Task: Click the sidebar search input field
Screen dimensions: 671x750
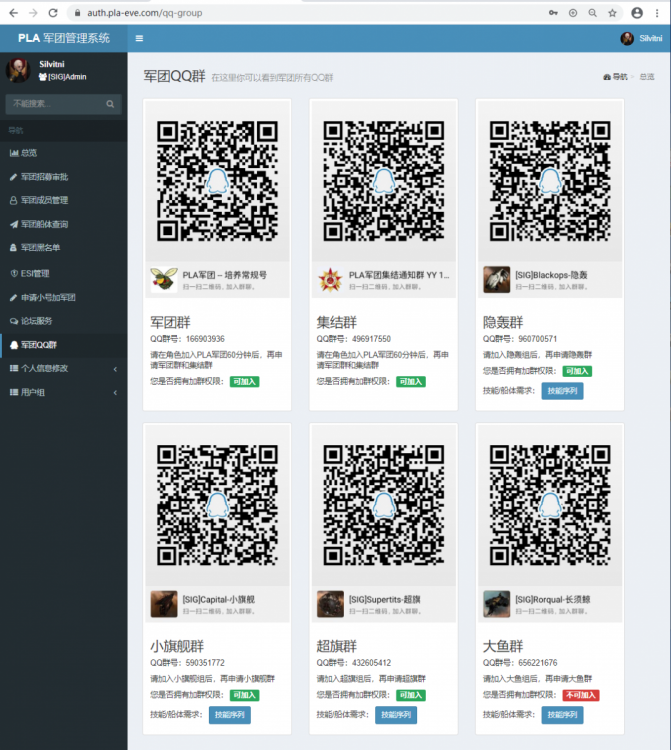Action: pyautogui.click(x=55, y=103)
